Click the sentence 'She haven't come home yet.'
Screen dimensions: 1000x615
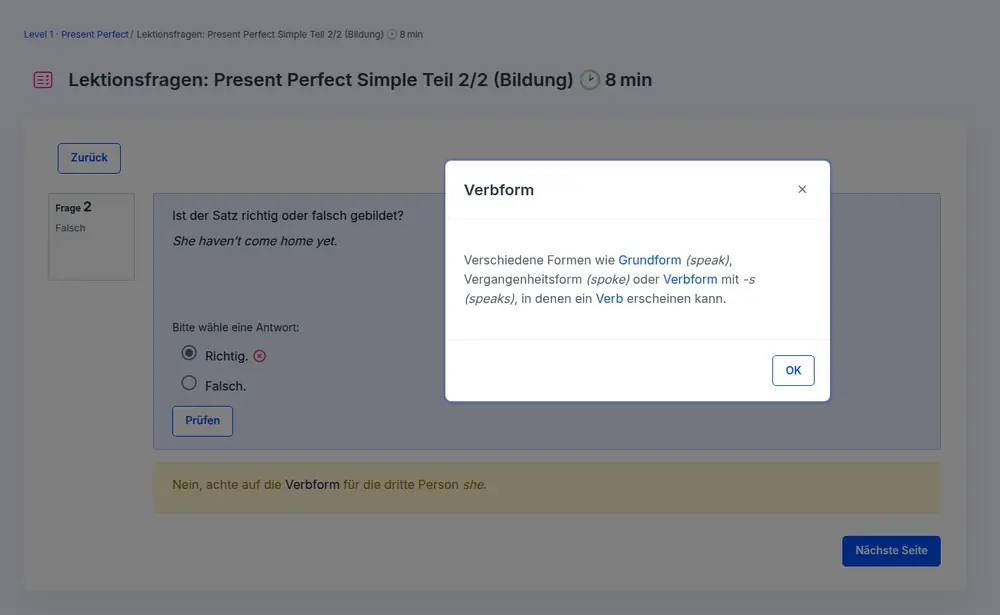pos(255,241)
